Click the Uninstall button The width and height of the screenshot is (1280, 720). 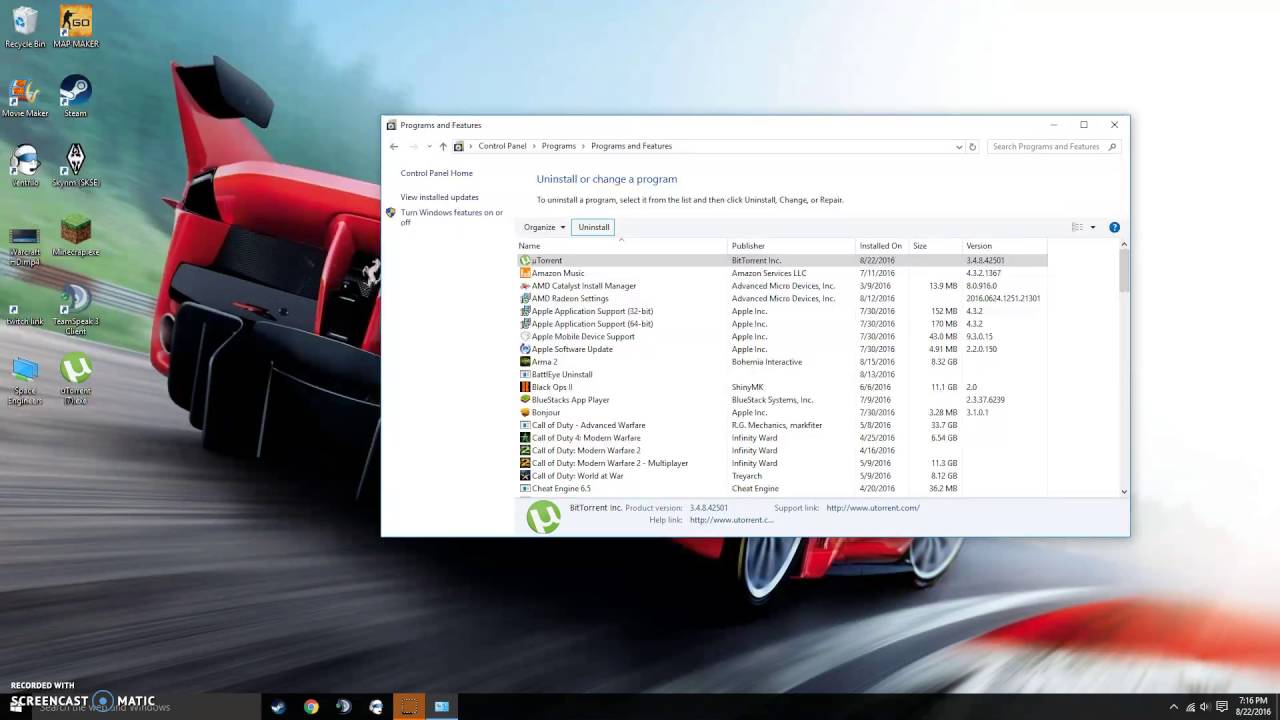(593, 227)
